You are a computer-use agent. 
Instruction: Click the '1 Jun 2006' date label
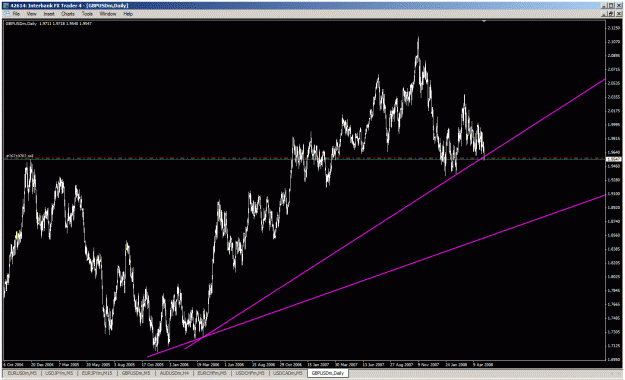point(234,364)
